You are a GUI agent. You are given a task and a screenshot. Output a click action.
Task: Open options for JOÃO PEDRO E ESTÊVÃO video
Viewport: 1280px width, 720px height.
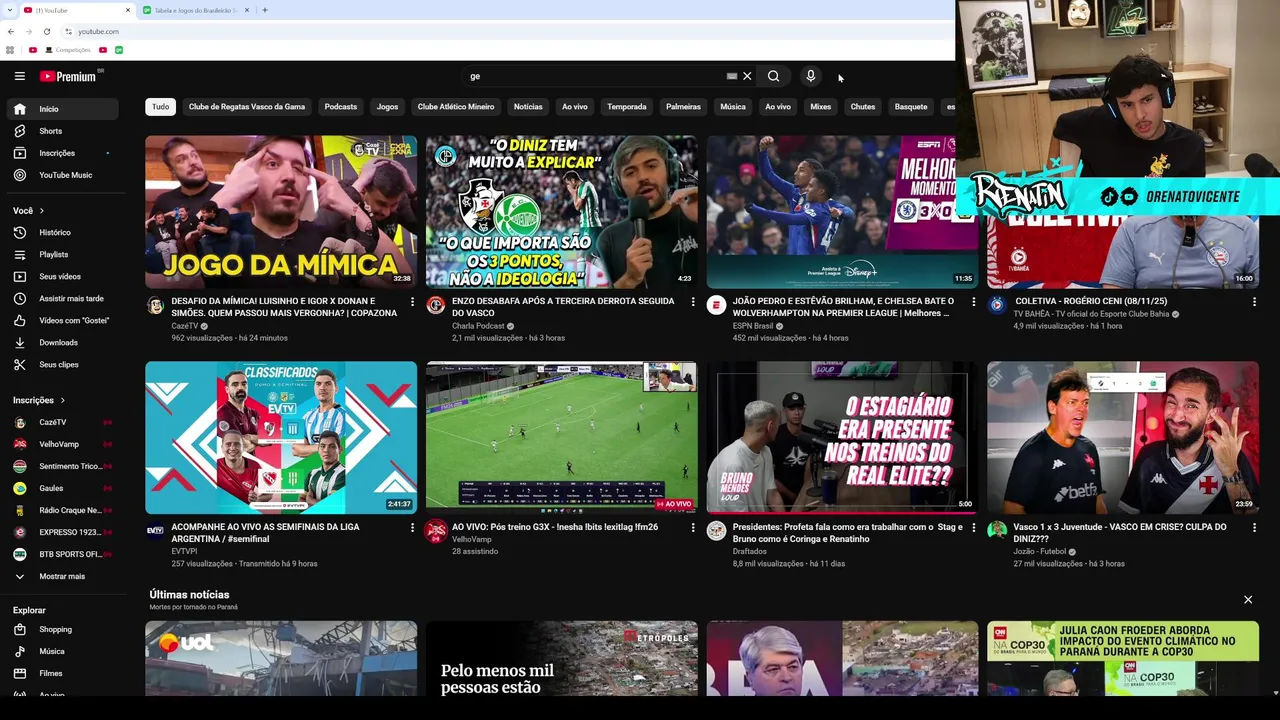click(x=973, y=301)
